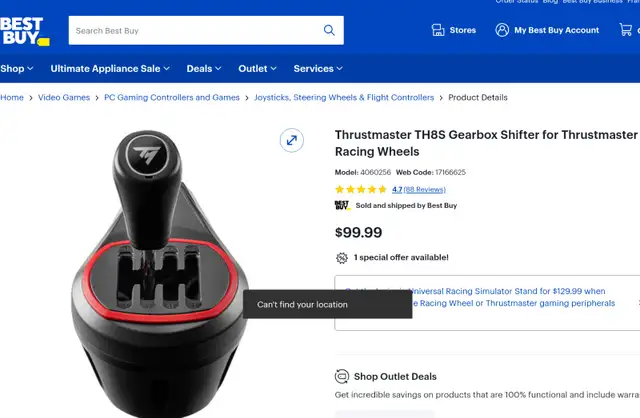Open the Stores locator icon
Viewport: 640px width, 418px height.
(x=438, y=30)
